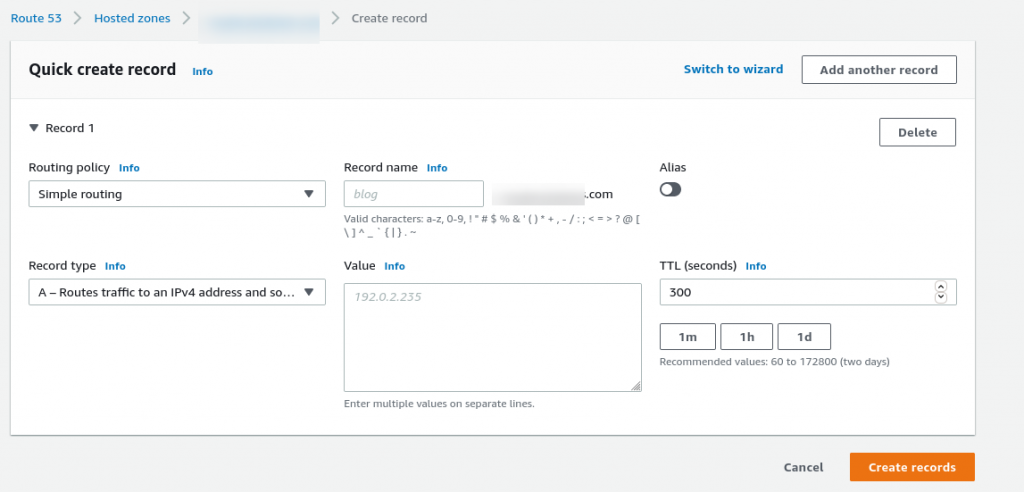
Task: Click the Value area resize handle
Action: point(636,386)
